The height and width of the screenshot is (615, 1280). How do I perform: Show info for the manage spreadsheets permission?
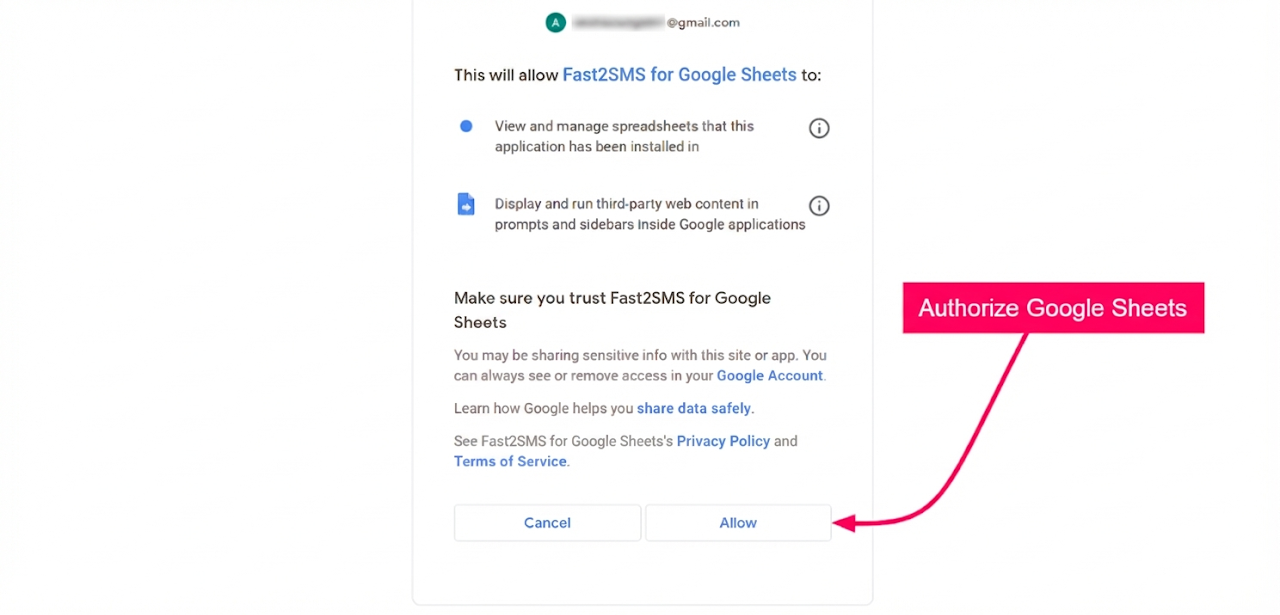pos(819,128)
